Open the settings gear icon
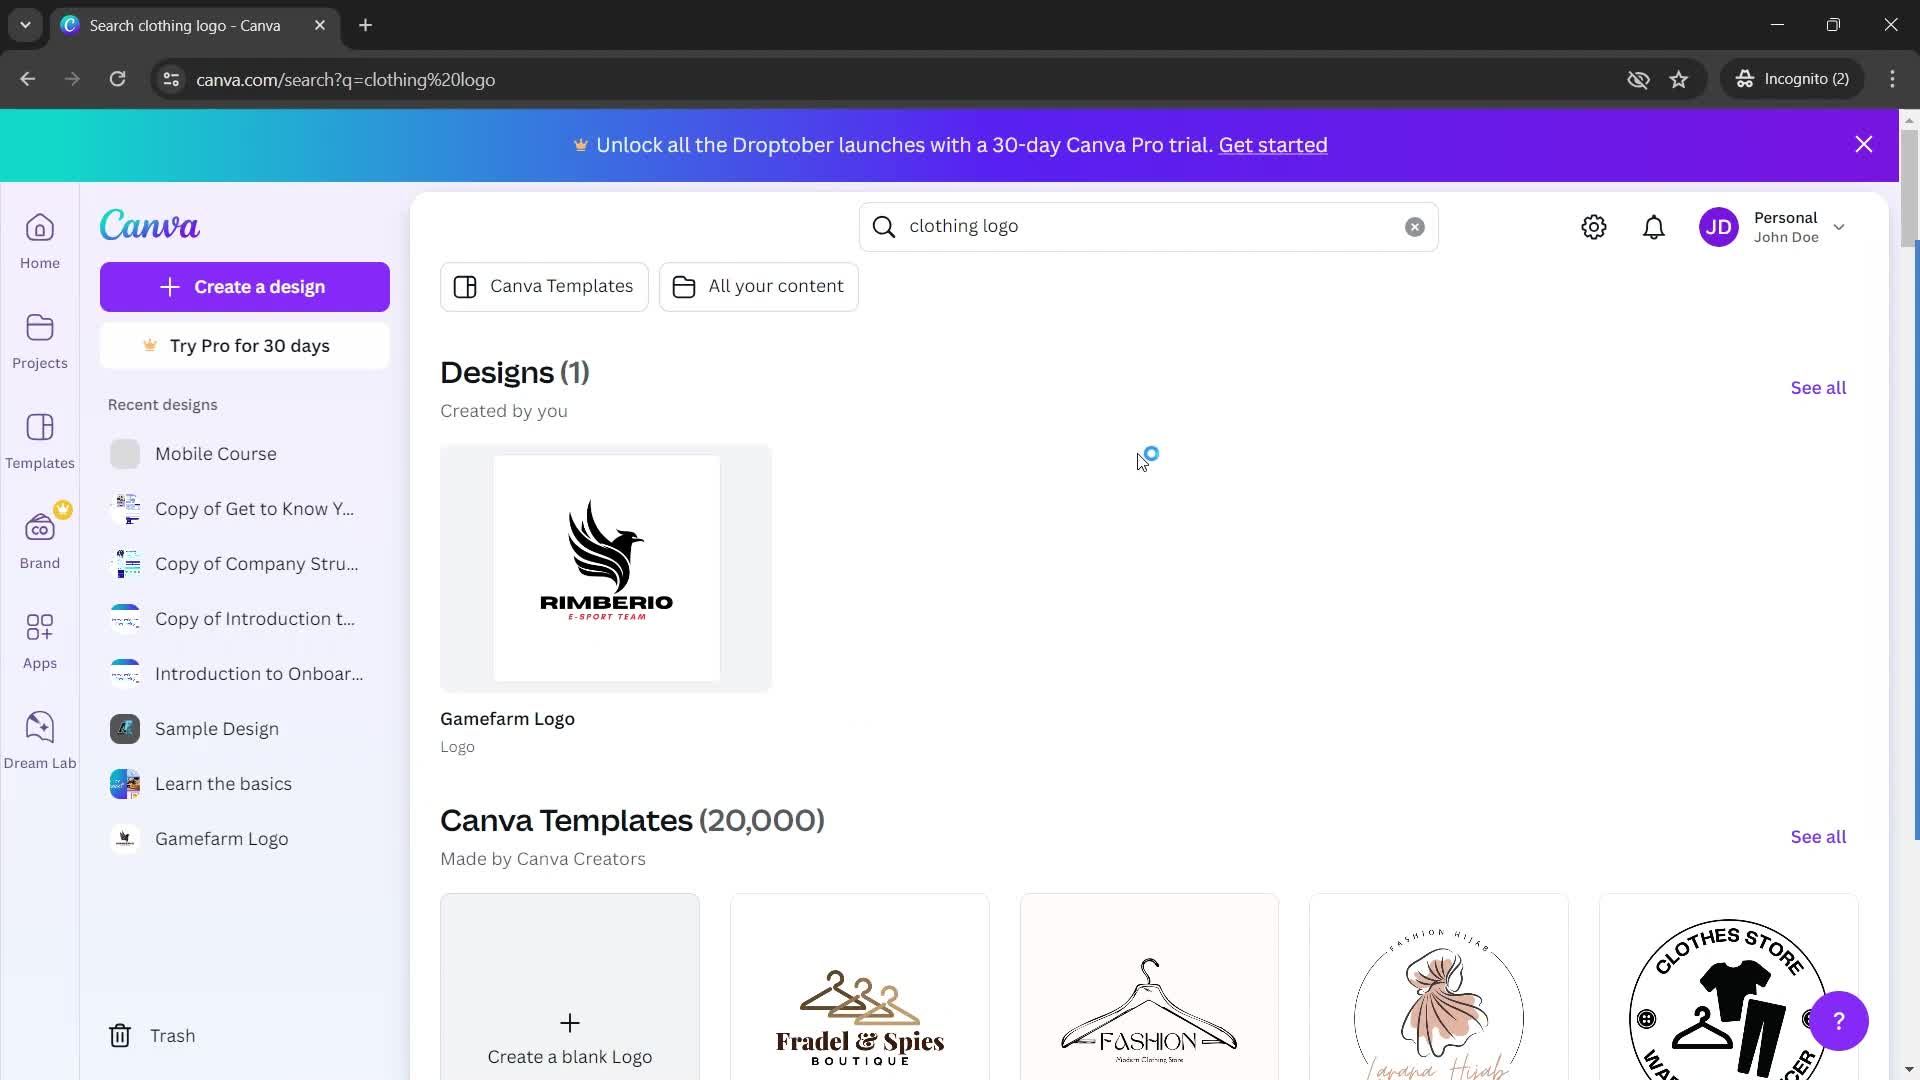 pos(1594,227)
